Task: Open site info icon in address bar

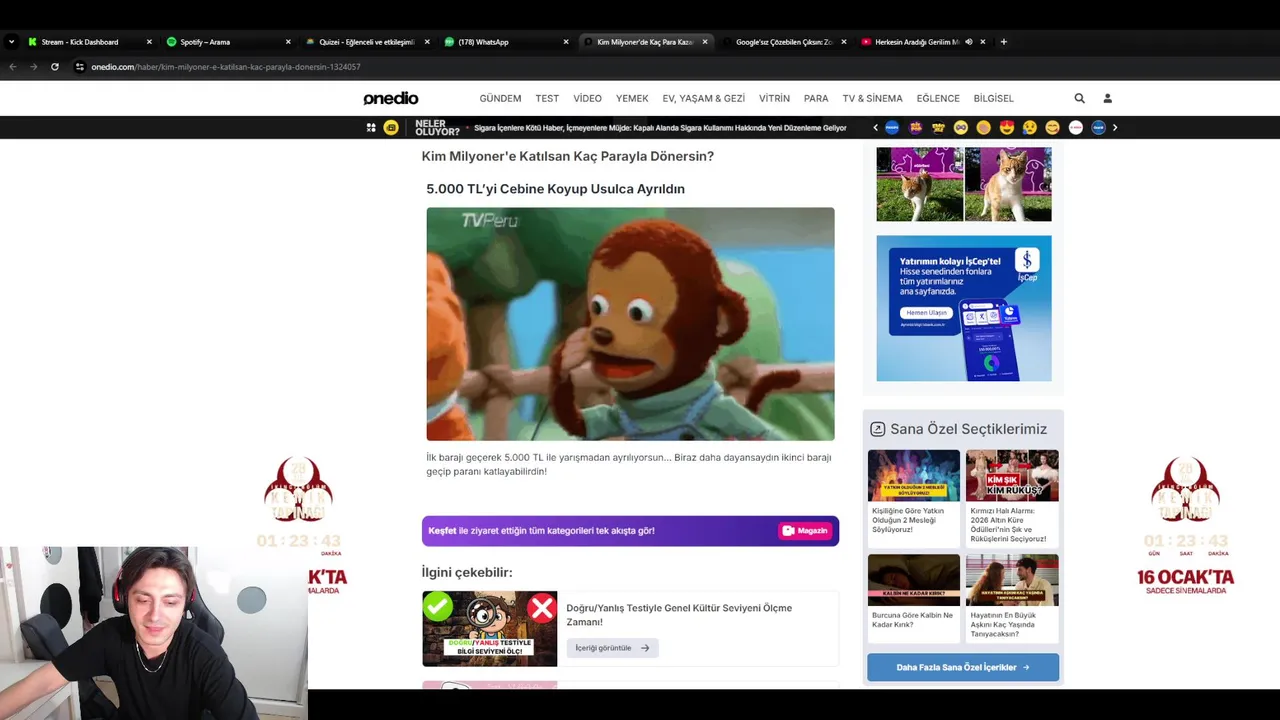Action: click(80, 67)
